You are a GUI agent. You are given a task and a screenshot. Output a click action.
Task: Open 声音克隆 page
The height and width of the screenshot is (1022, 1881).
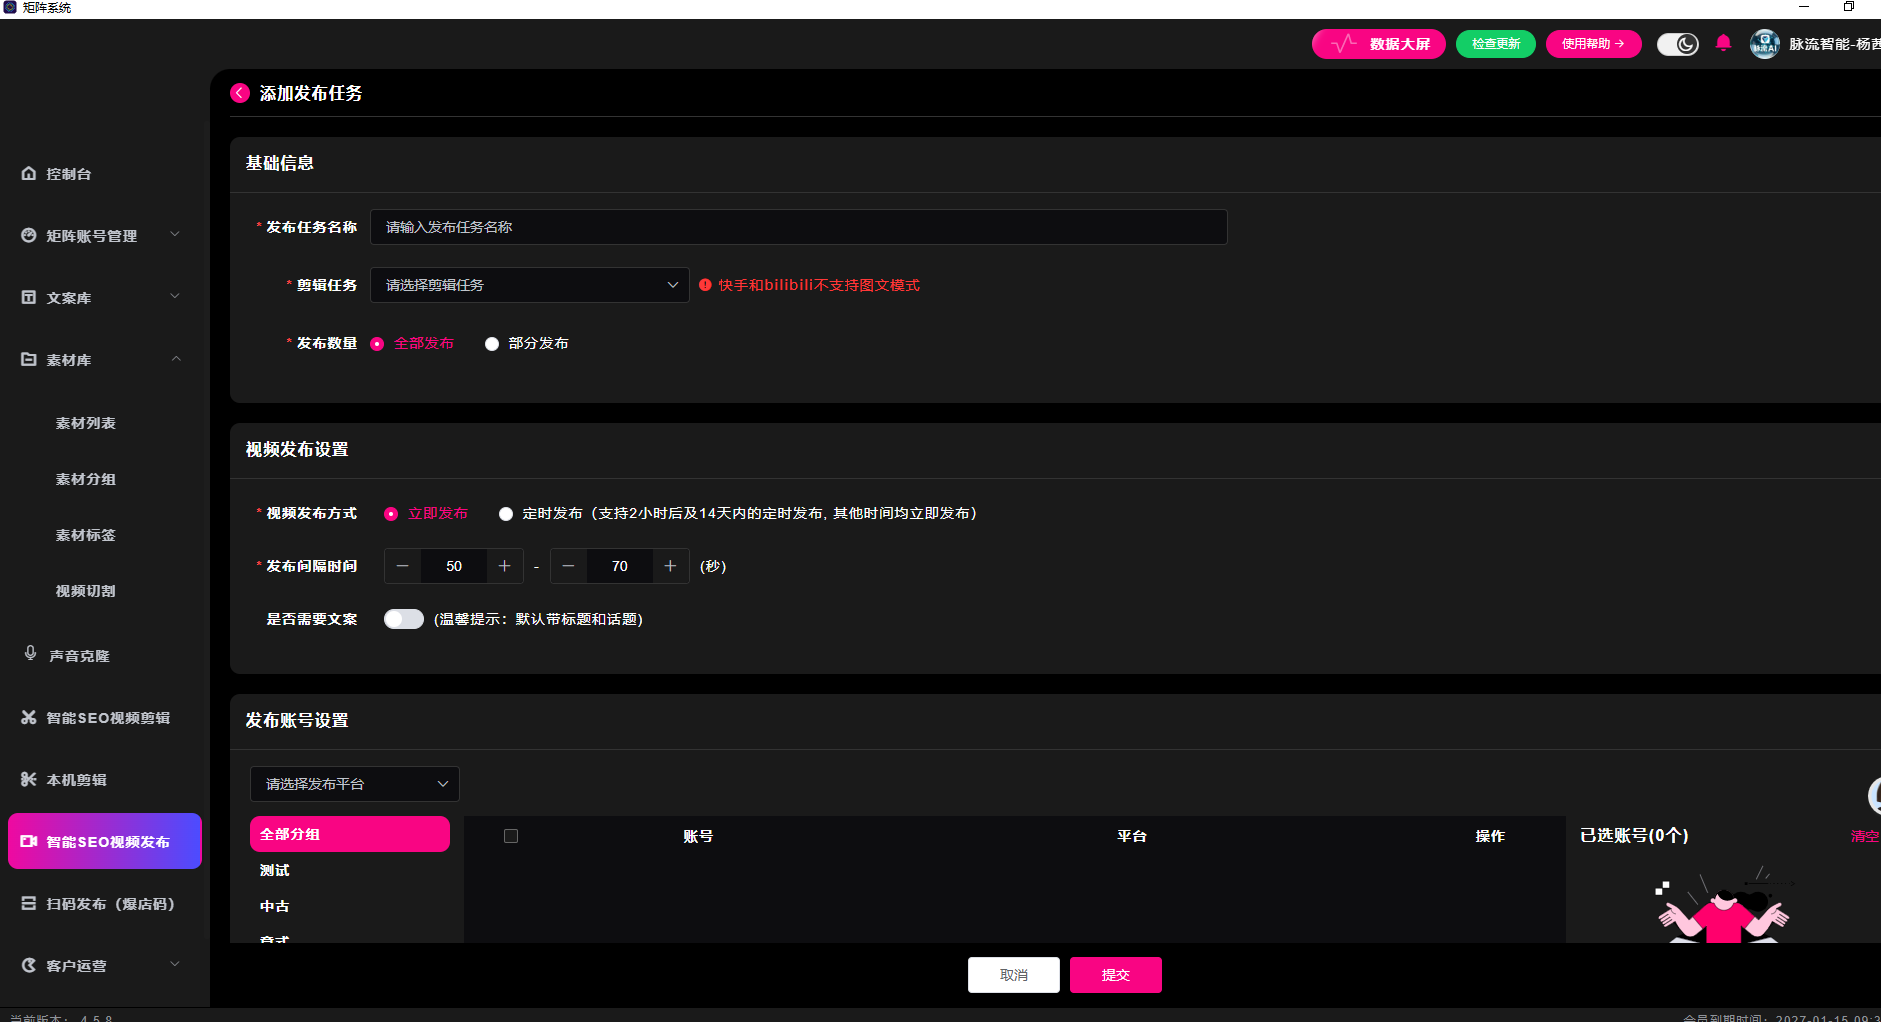pos(79,656)
